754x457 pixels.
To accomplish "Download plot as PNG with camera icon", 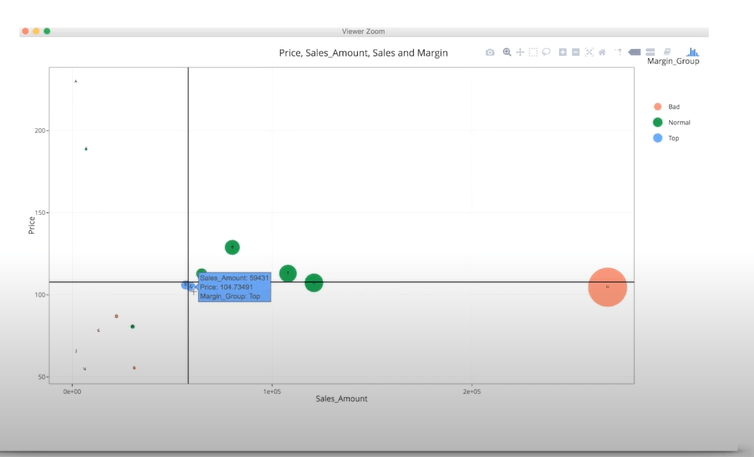I will point(490,52).
